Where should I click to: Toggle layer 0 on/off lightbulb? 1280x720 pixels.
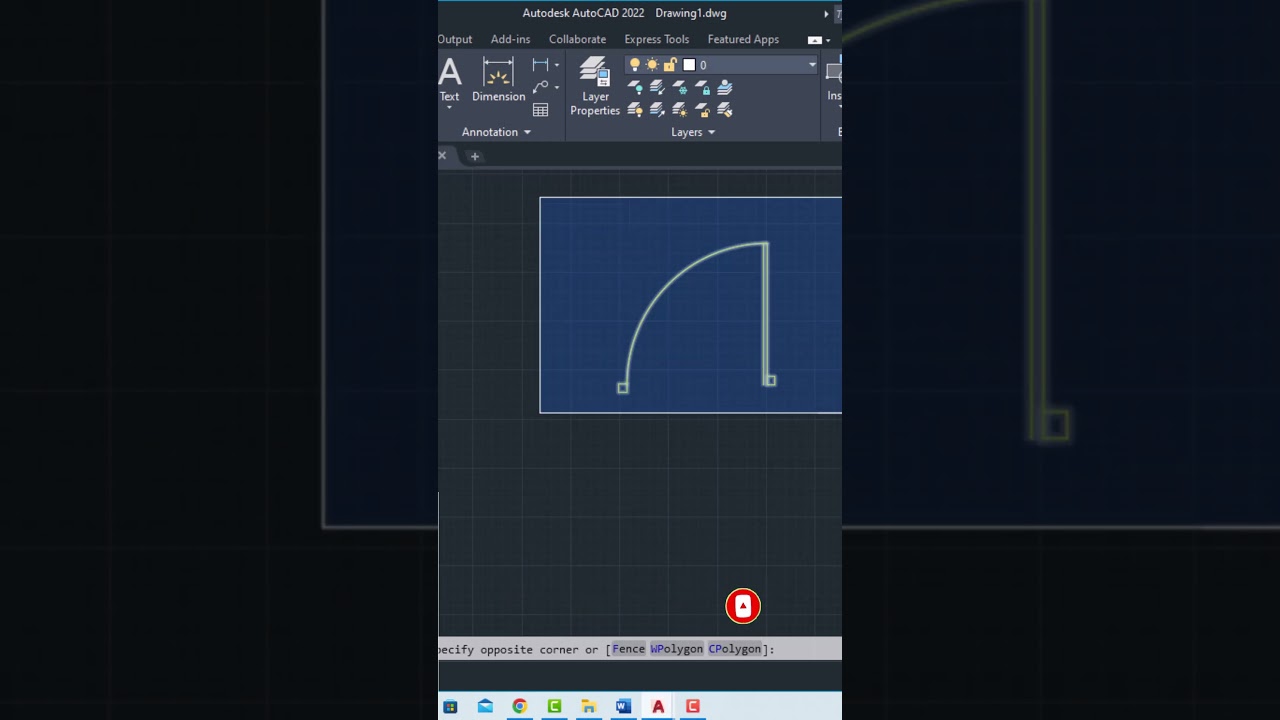(x=634, y=65)
